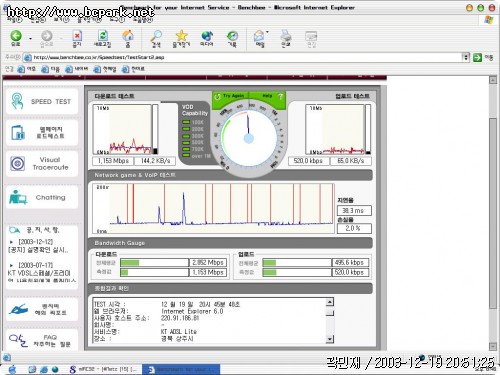Open the File menu
Viewport: 500px width, 375px height.
[14, 20]
